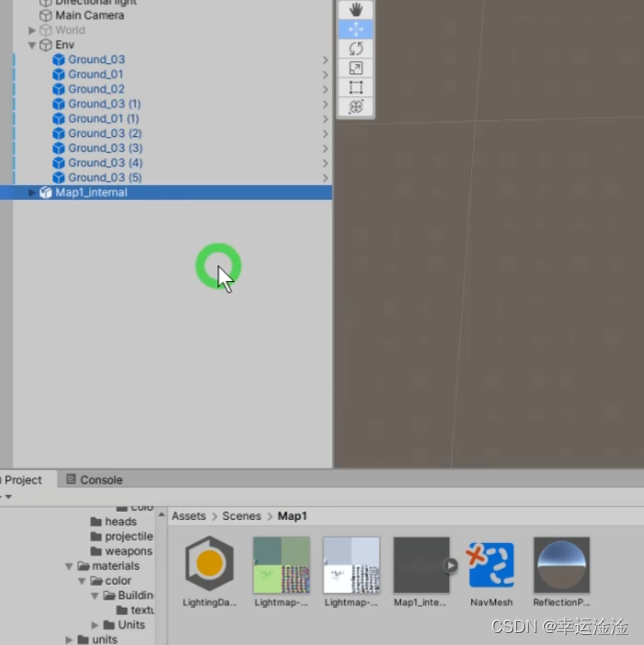Screen dimensions: 644x645
Task: Collapse the Env object in Hierarchy
Action: 32,45
